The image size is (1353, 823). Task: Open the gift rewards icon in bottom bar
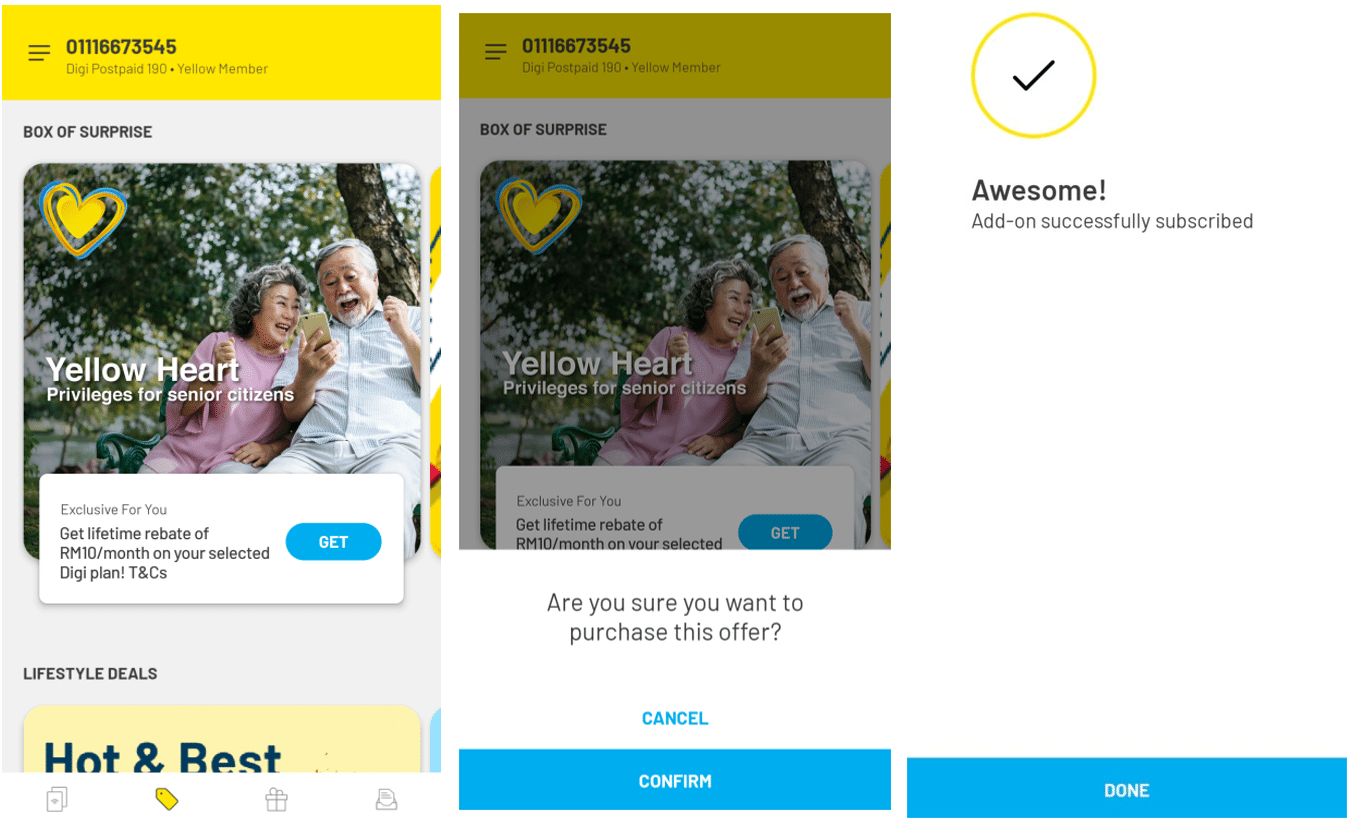coord(276,799)
